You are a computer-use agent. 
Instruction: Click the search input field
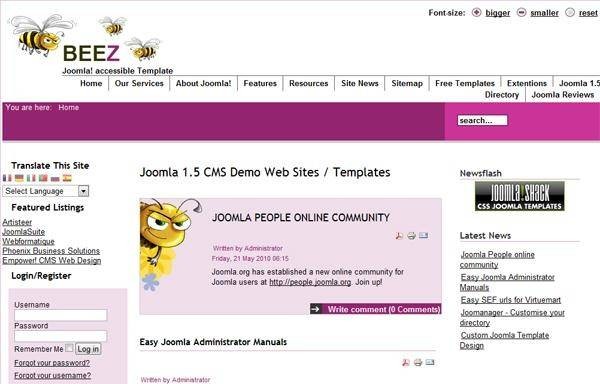pyautogui.click(x=483, y=120)
